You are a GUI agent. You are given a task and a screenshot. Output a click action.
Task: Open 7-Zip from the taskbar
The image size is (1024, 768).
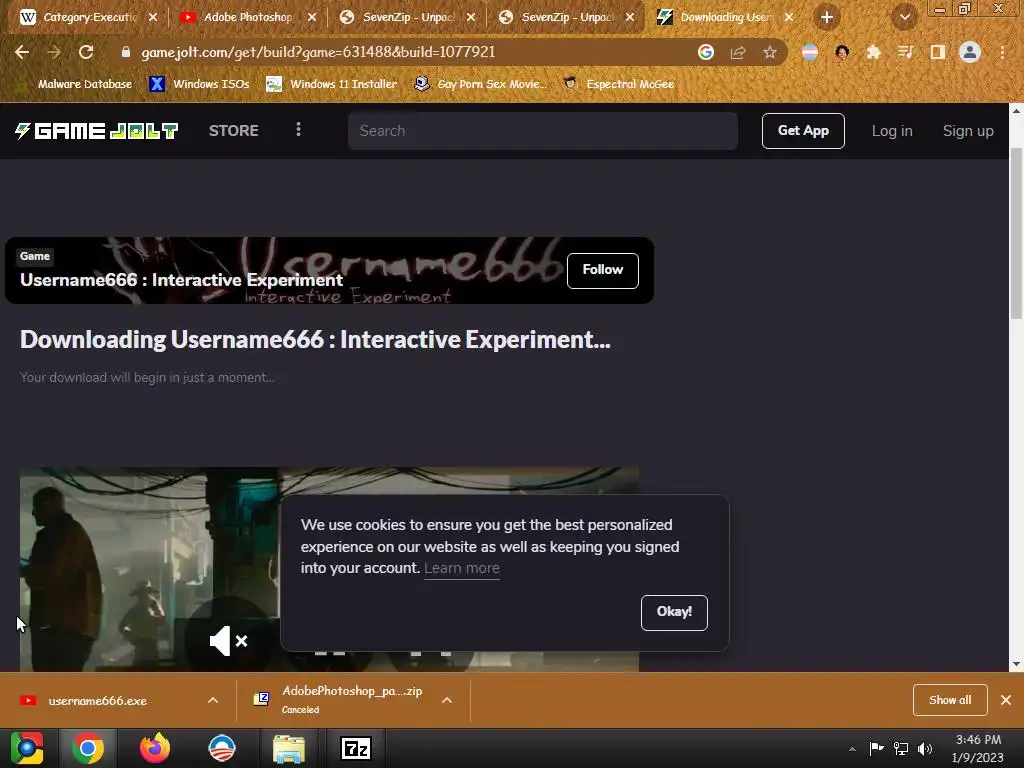pos(356,748)
